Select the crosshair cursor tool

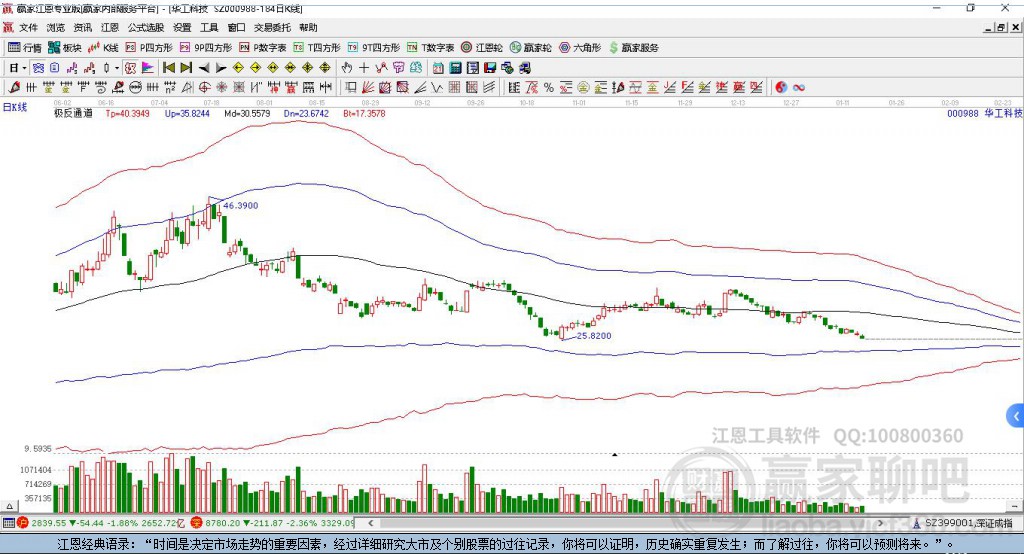click(364, 68)
